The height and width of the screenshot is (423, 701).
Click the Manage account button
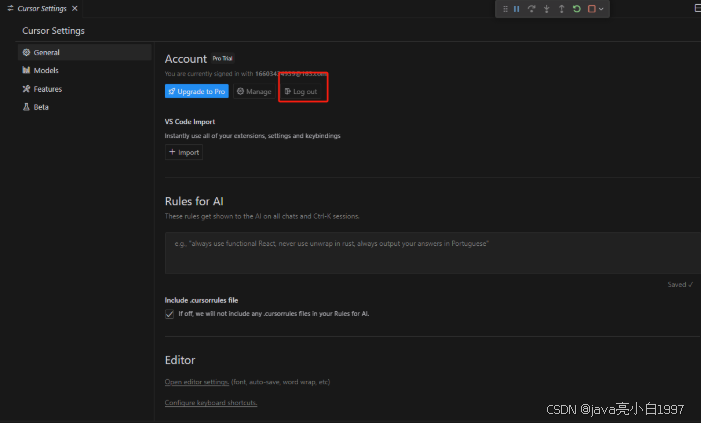(x=254, y=91)
